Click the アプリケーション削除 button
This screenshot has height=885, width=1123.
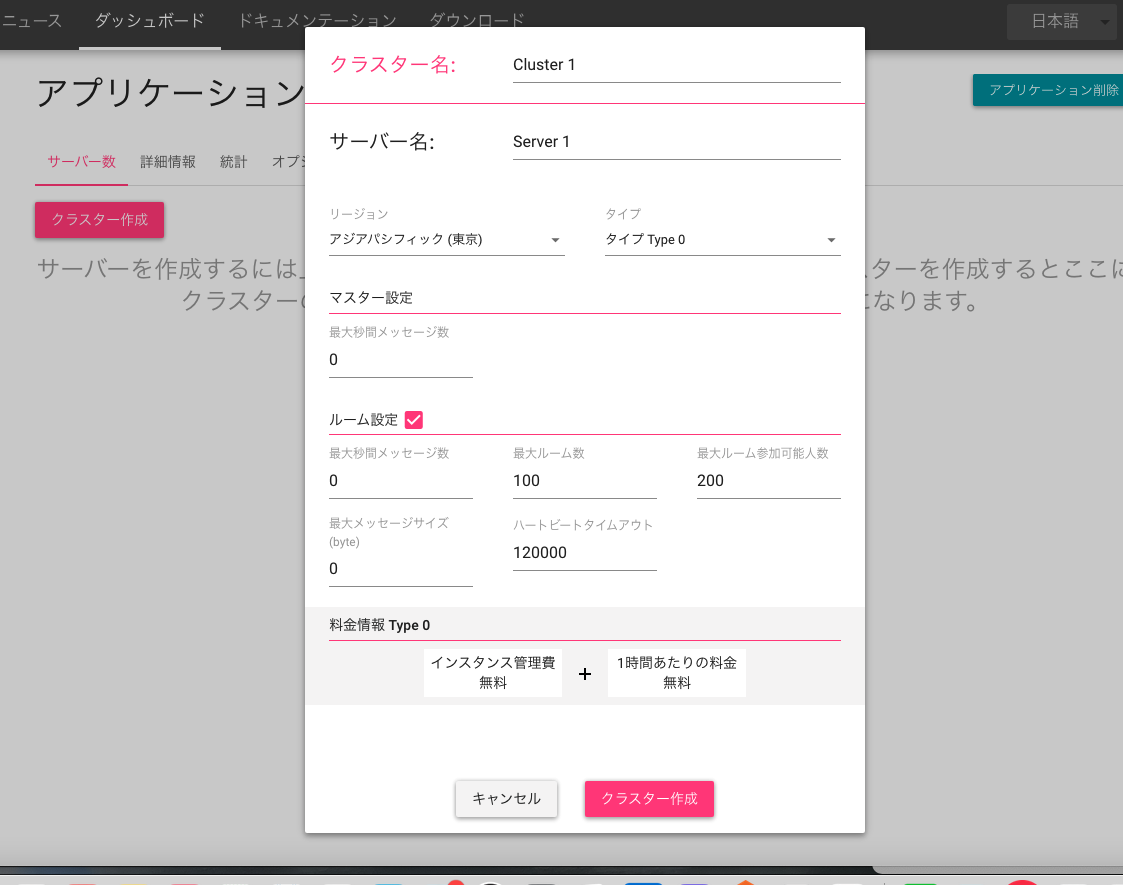pyautogui.click(x=1060, y=89)
